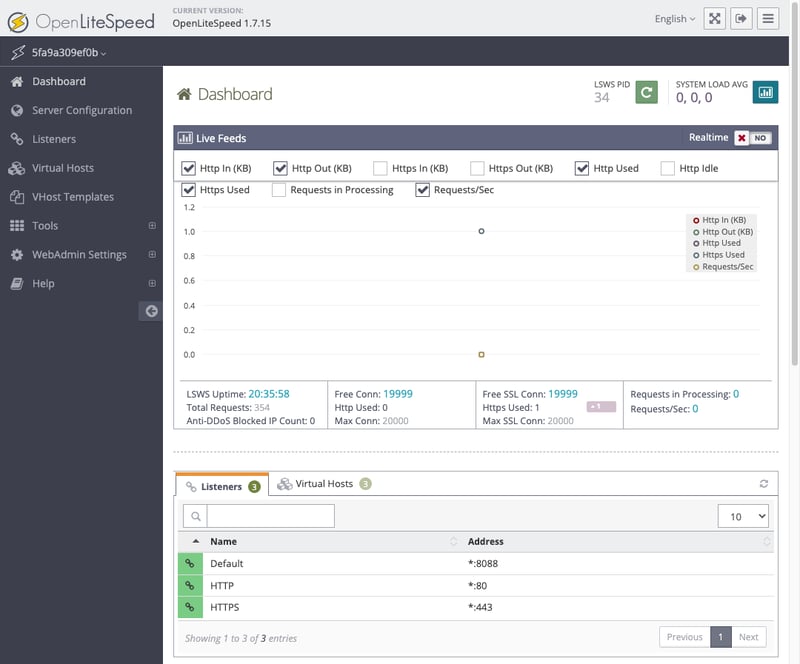Click the Free Conn value 19999
800x664 pixels.
tap(398, 394)
